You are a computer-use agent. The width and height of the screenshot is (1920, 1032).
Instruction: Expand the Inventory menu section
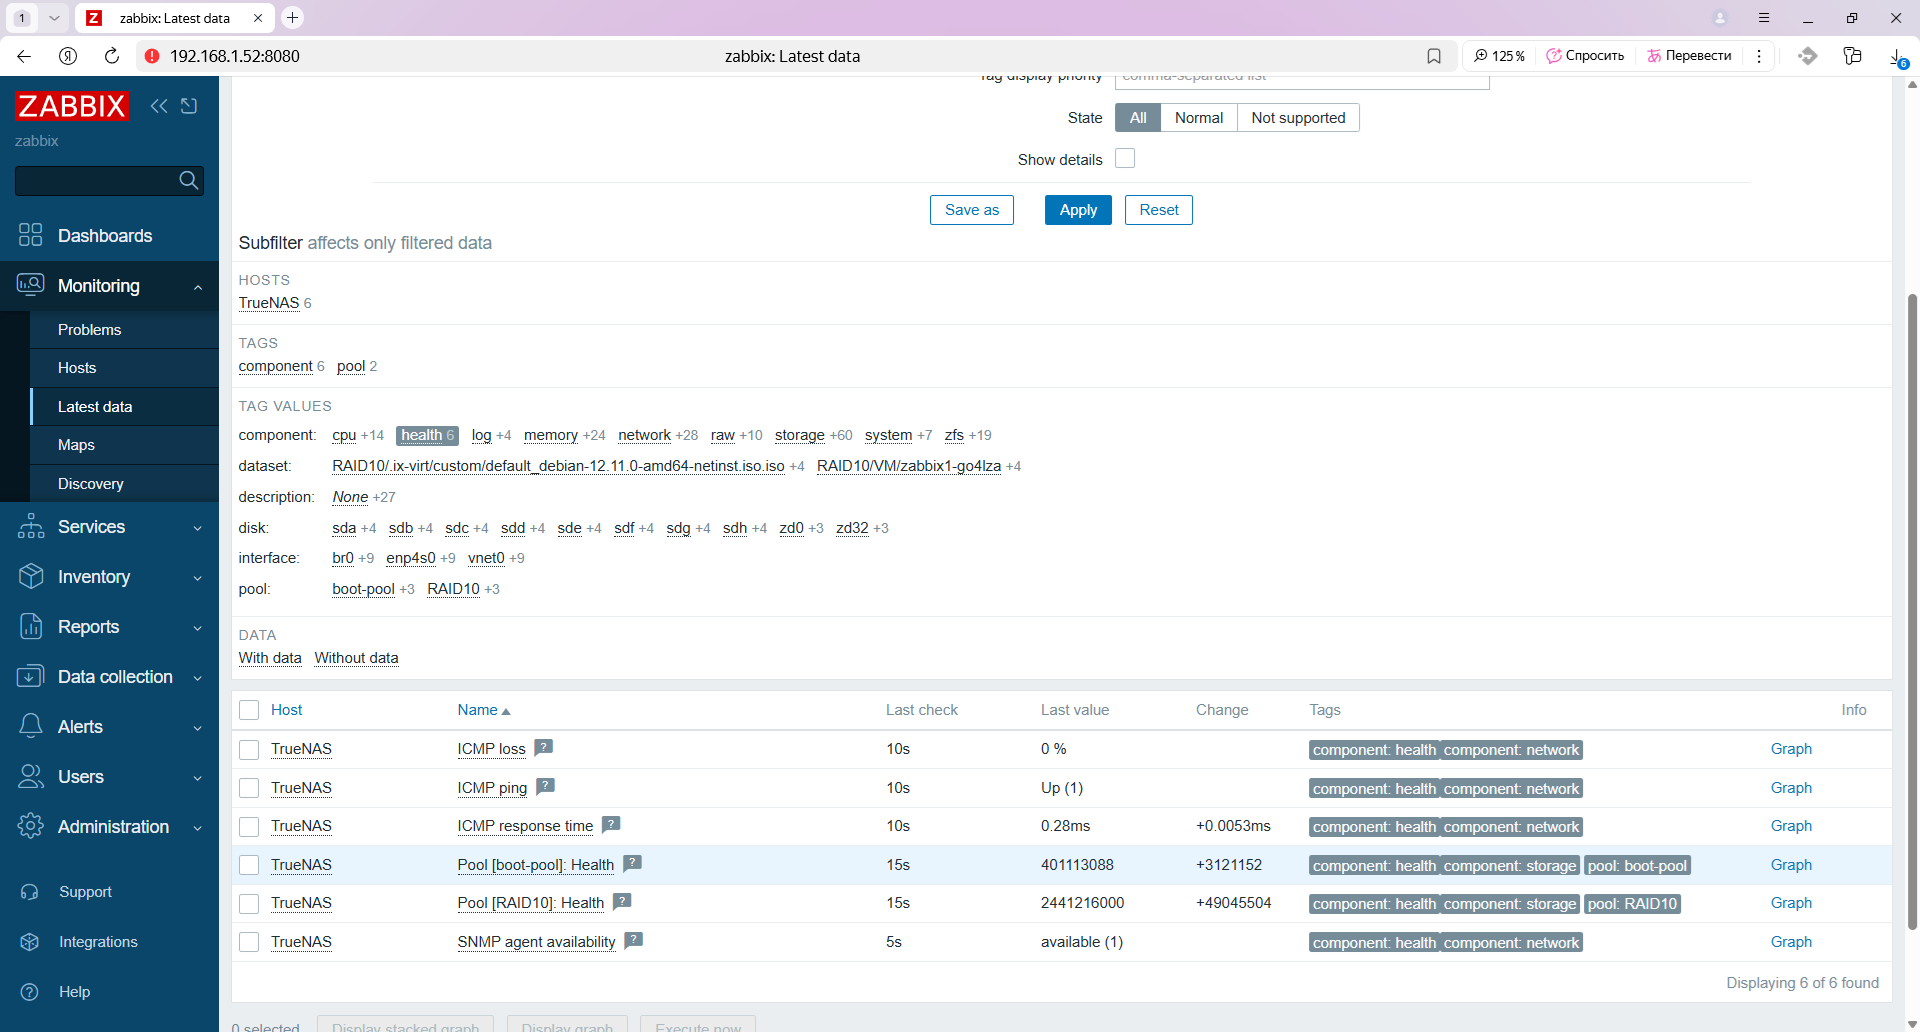point(110,577)
